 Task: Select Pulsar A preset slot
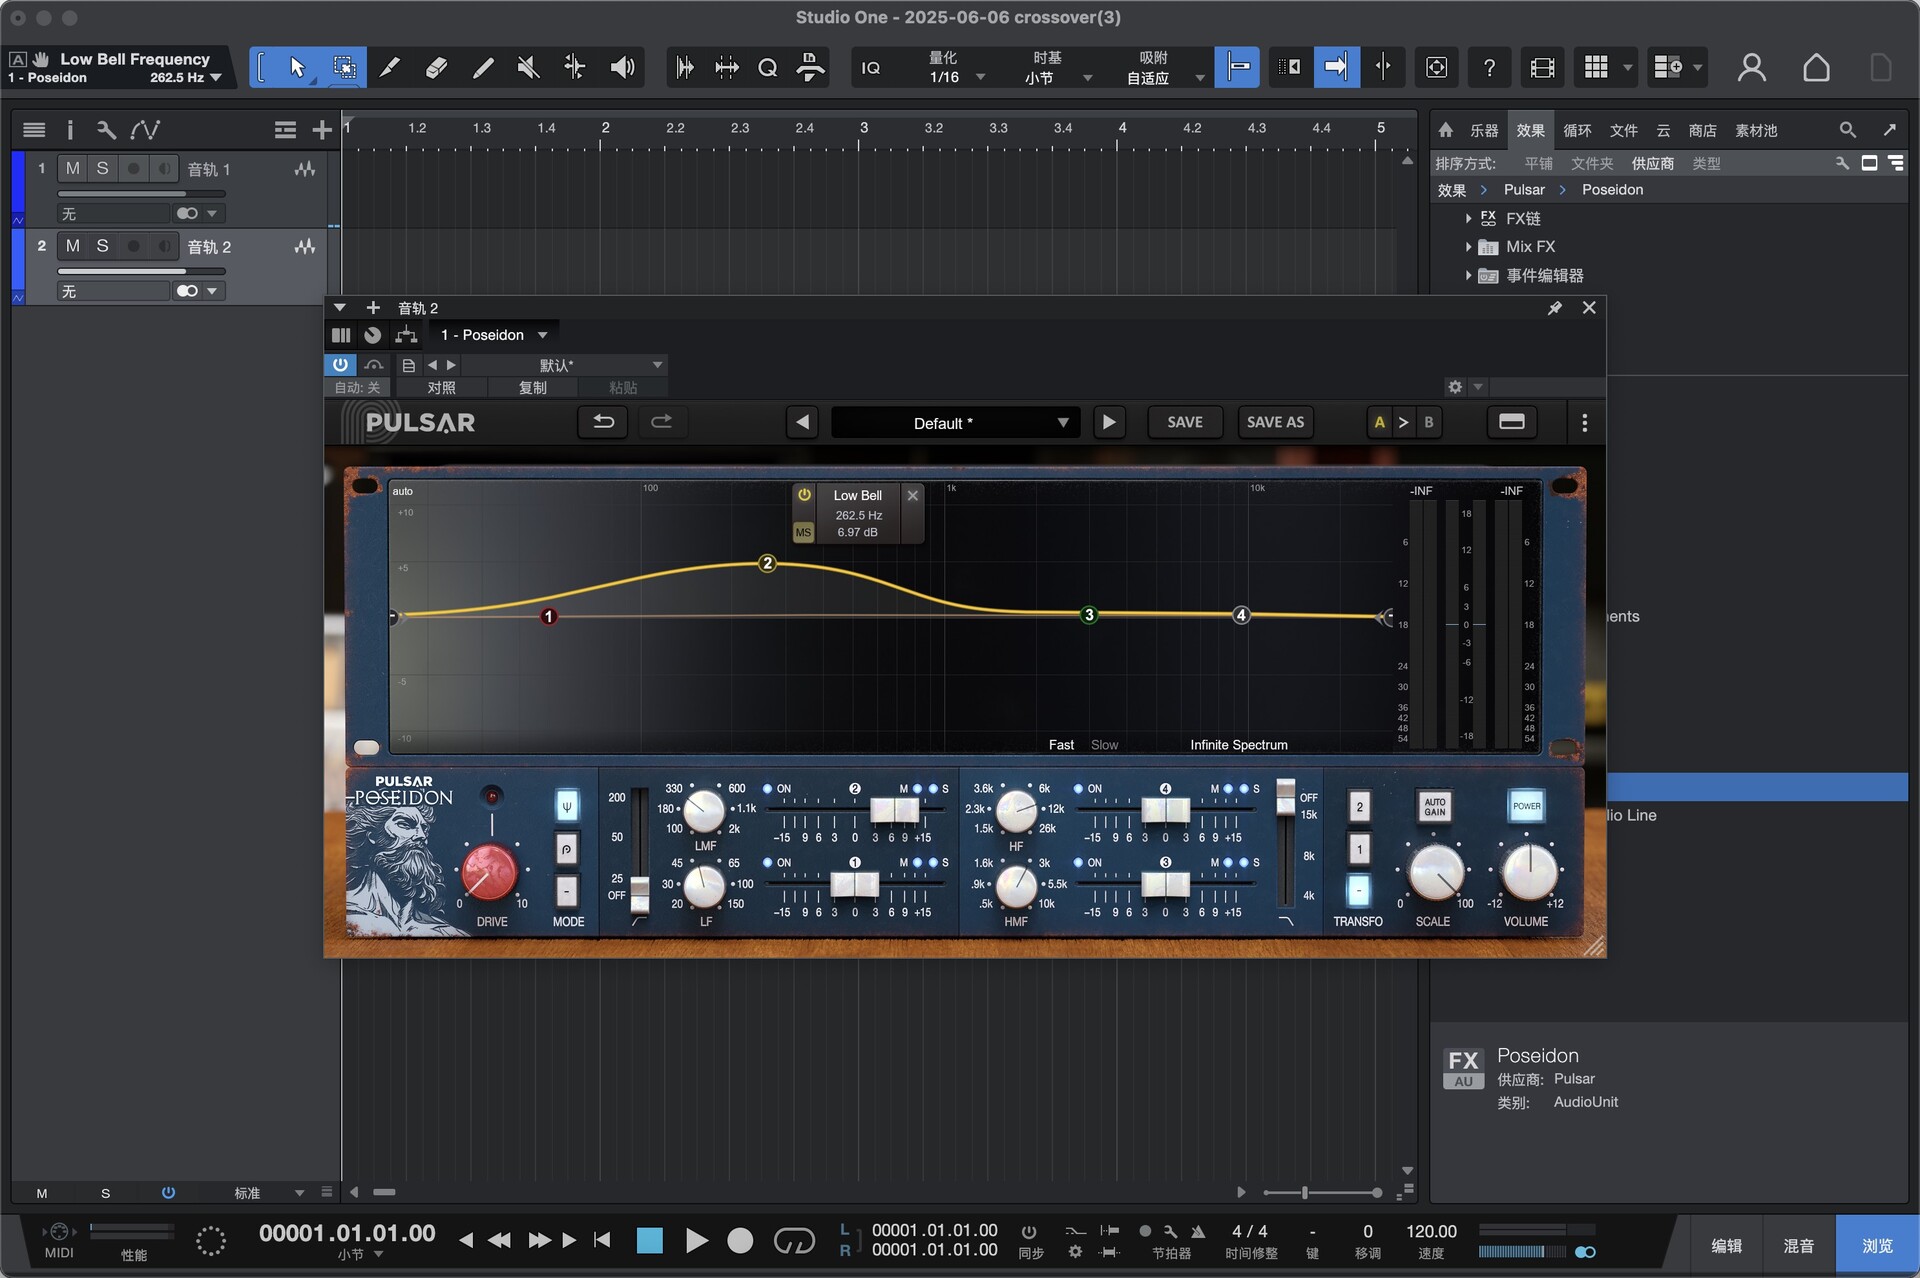tap(1380, 422)
